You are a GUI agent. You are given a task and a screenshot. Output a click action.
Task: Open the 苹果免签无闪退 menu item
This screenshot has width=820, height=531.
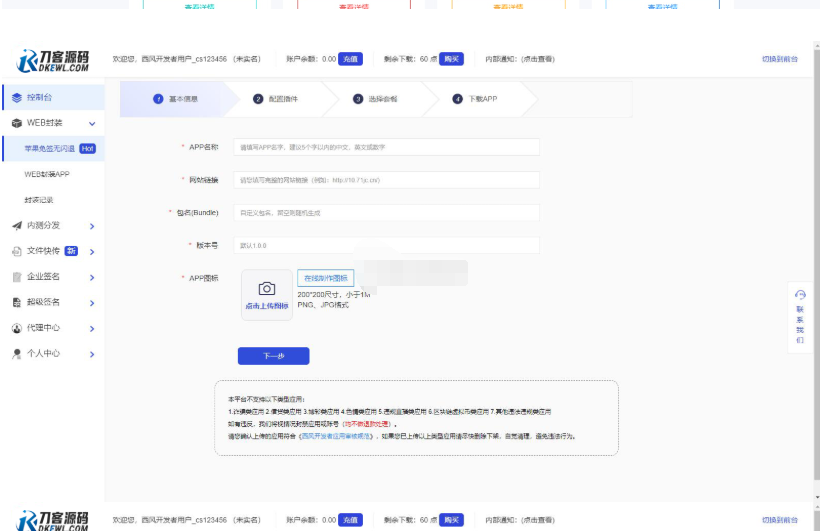click(x=53, y=149)
